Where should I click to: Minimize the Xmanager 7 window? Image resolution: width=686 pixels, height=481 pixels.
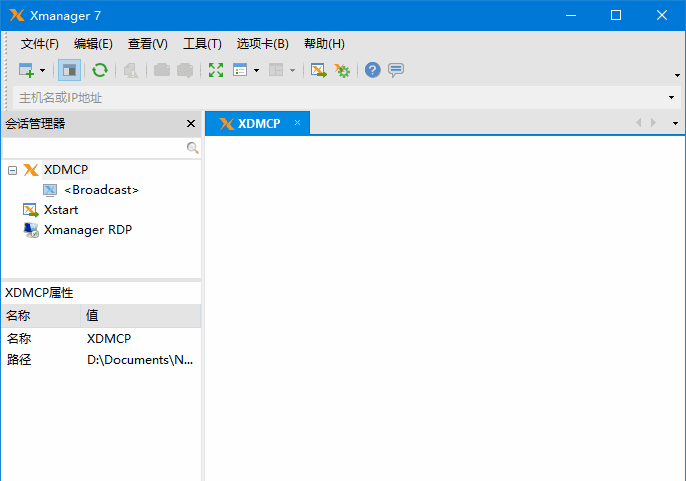click(570, 15)
